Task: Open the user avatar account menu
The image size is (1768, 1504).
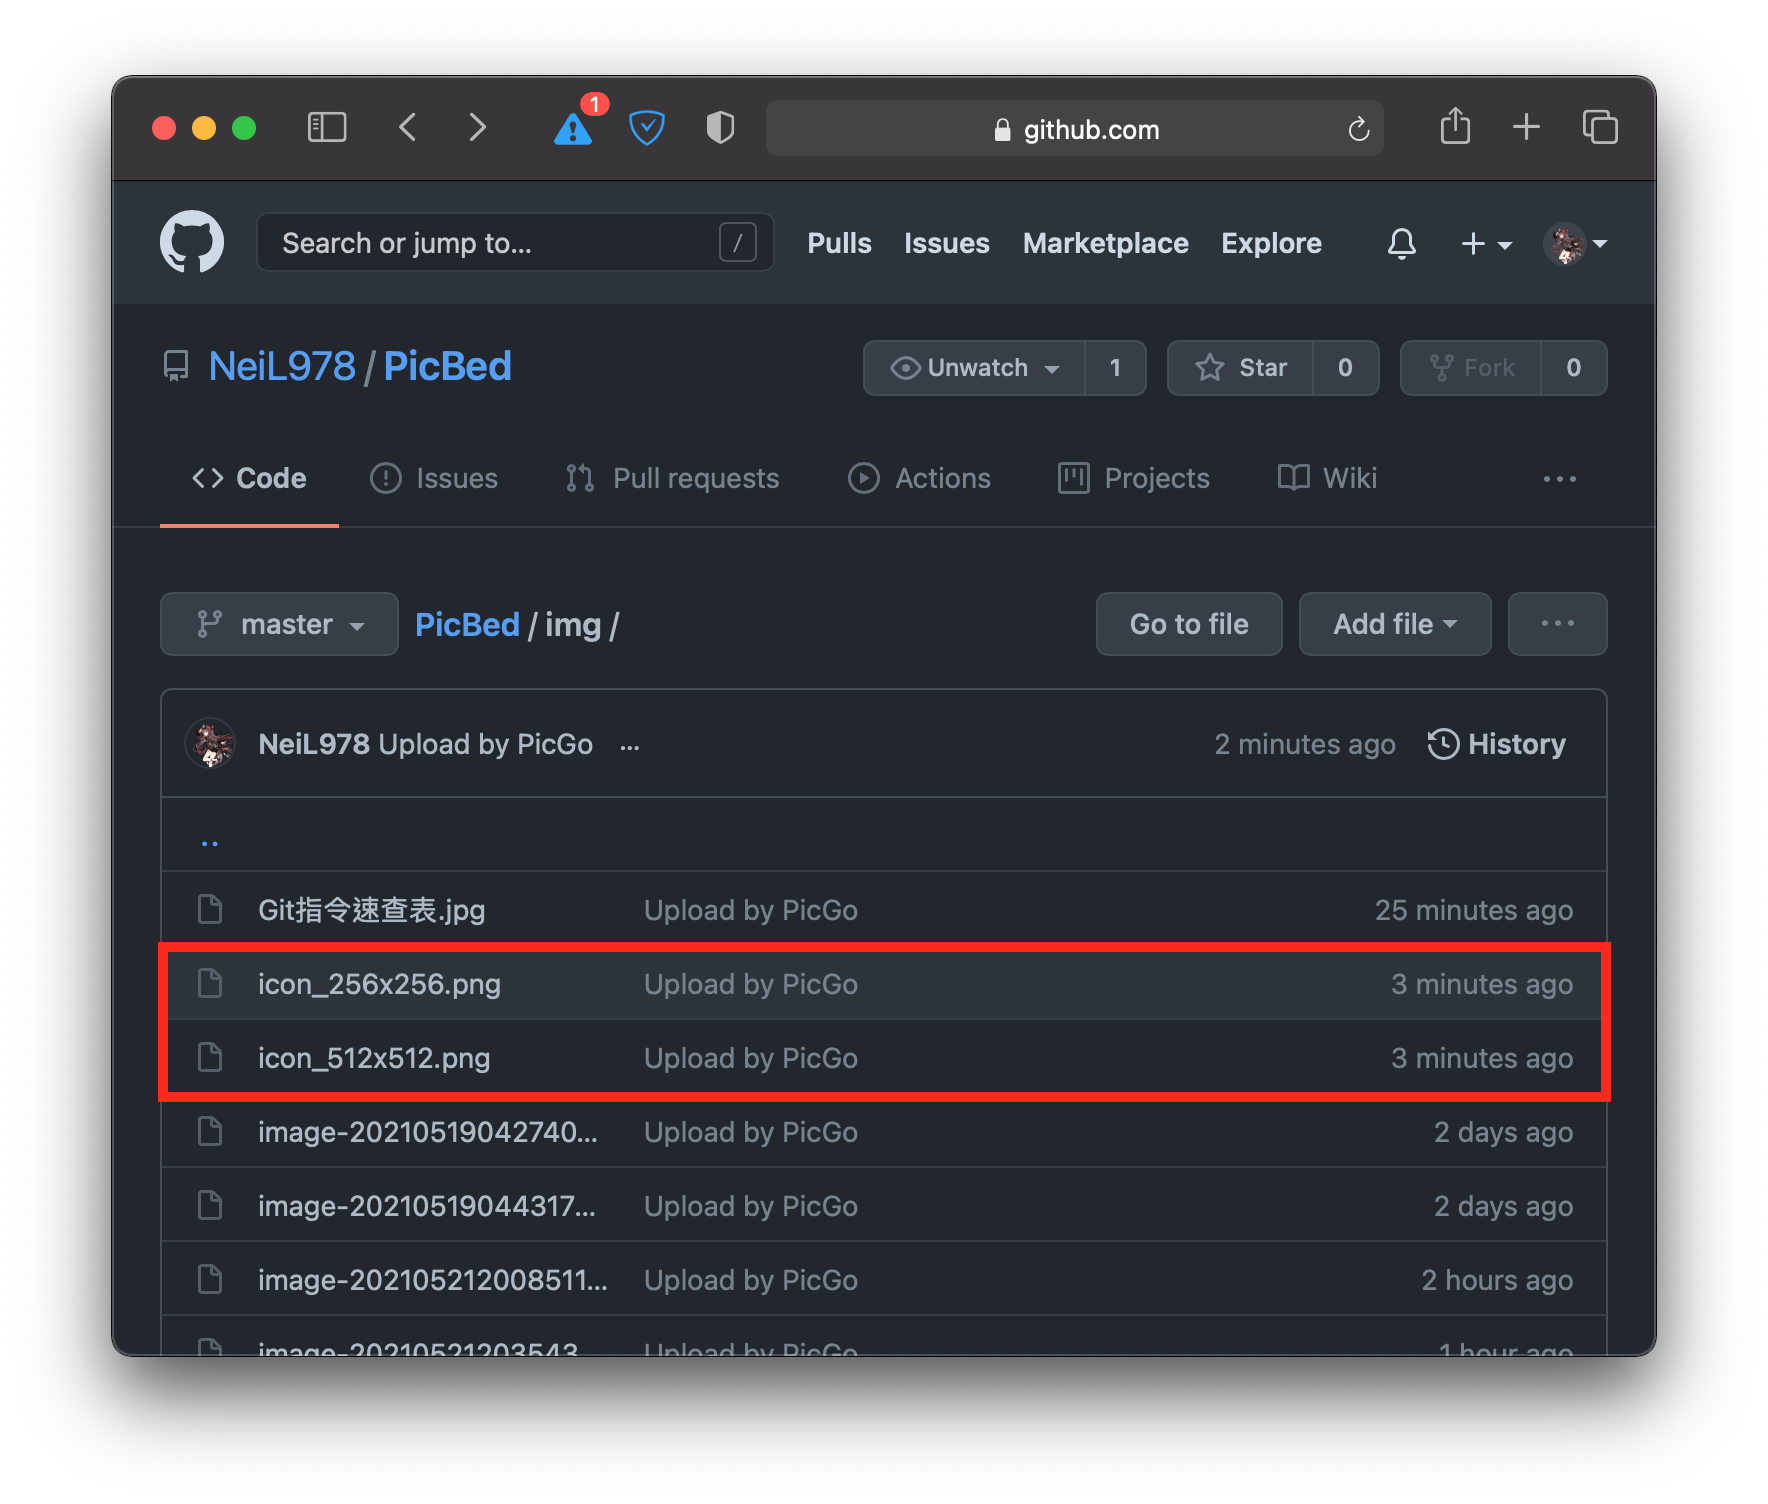Action: click(x=1575, y=243)
